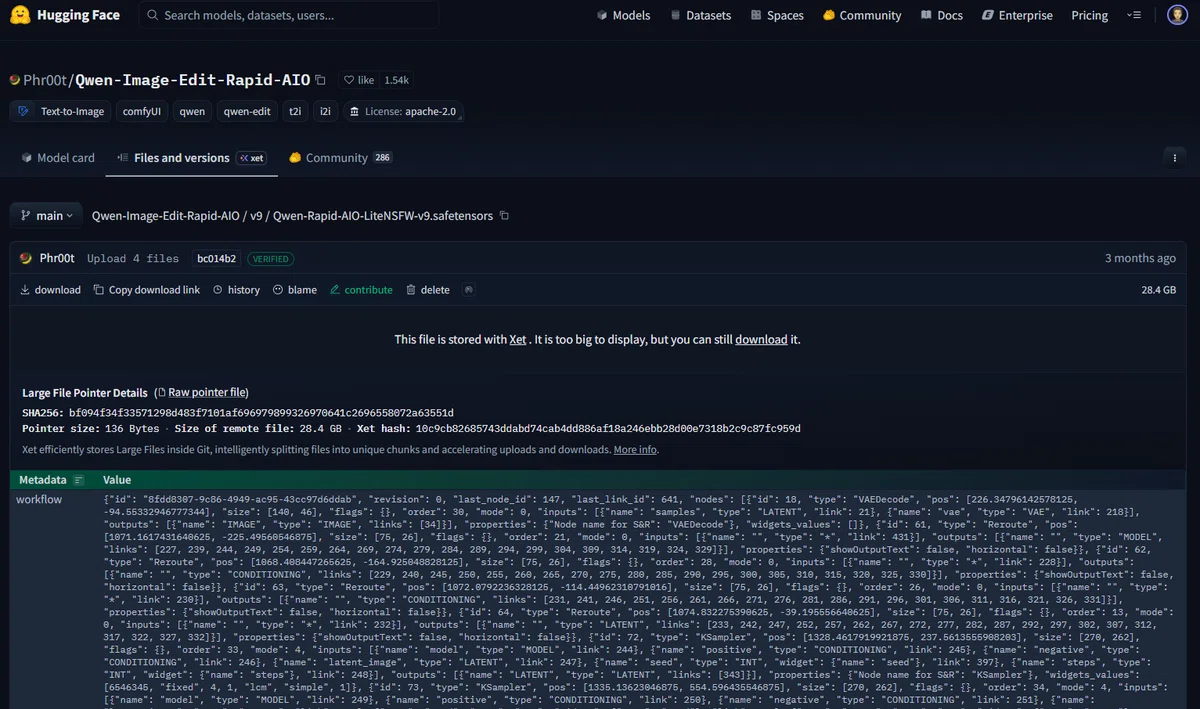Focus the search models, datasets, users field

[x=289, y=15]
